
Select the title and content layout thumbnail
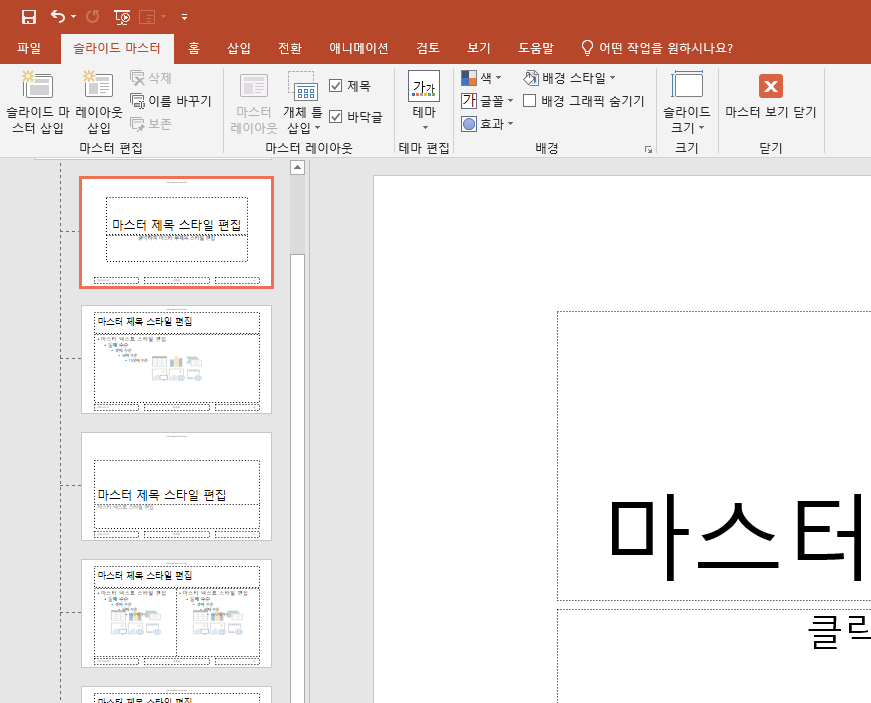177,359
